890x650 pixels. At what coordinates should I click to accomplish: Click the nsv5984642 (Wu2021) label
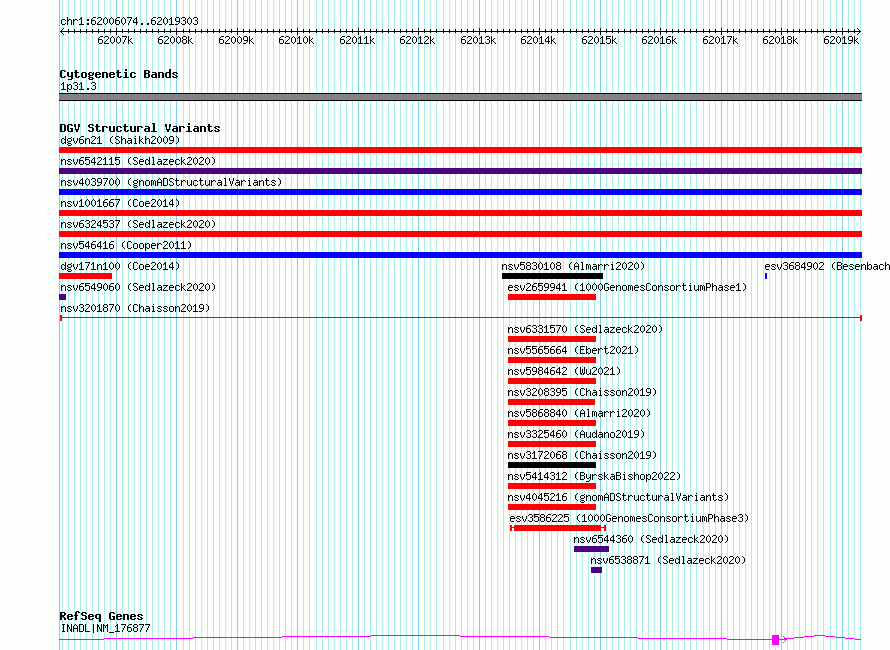(x=564, y=371)
